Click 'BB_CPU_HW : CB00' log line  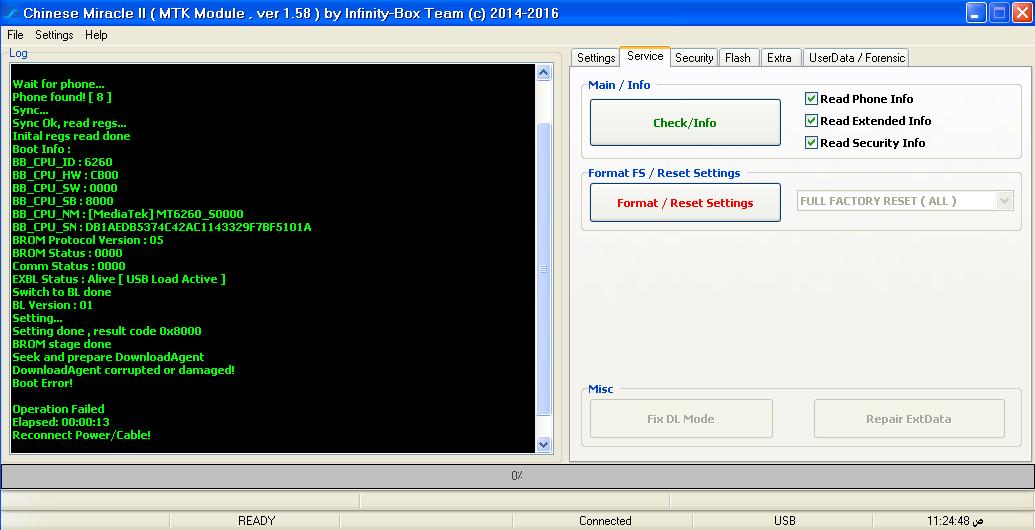65,175
